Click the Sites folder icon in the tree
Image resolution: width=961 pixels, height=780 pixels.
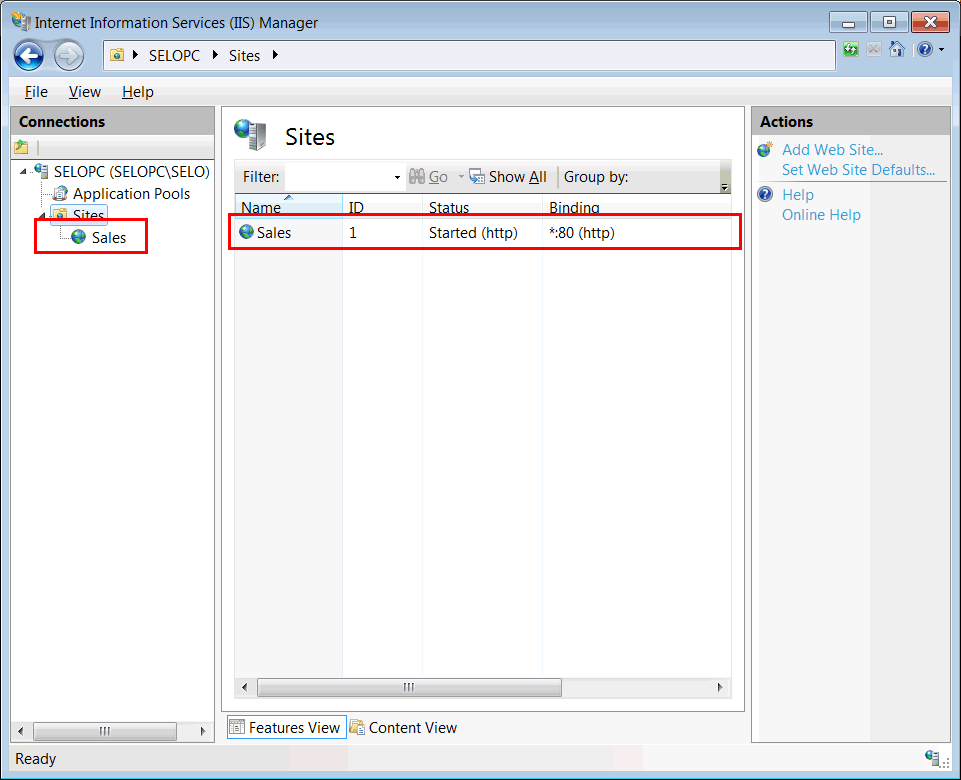pos(60,214)
